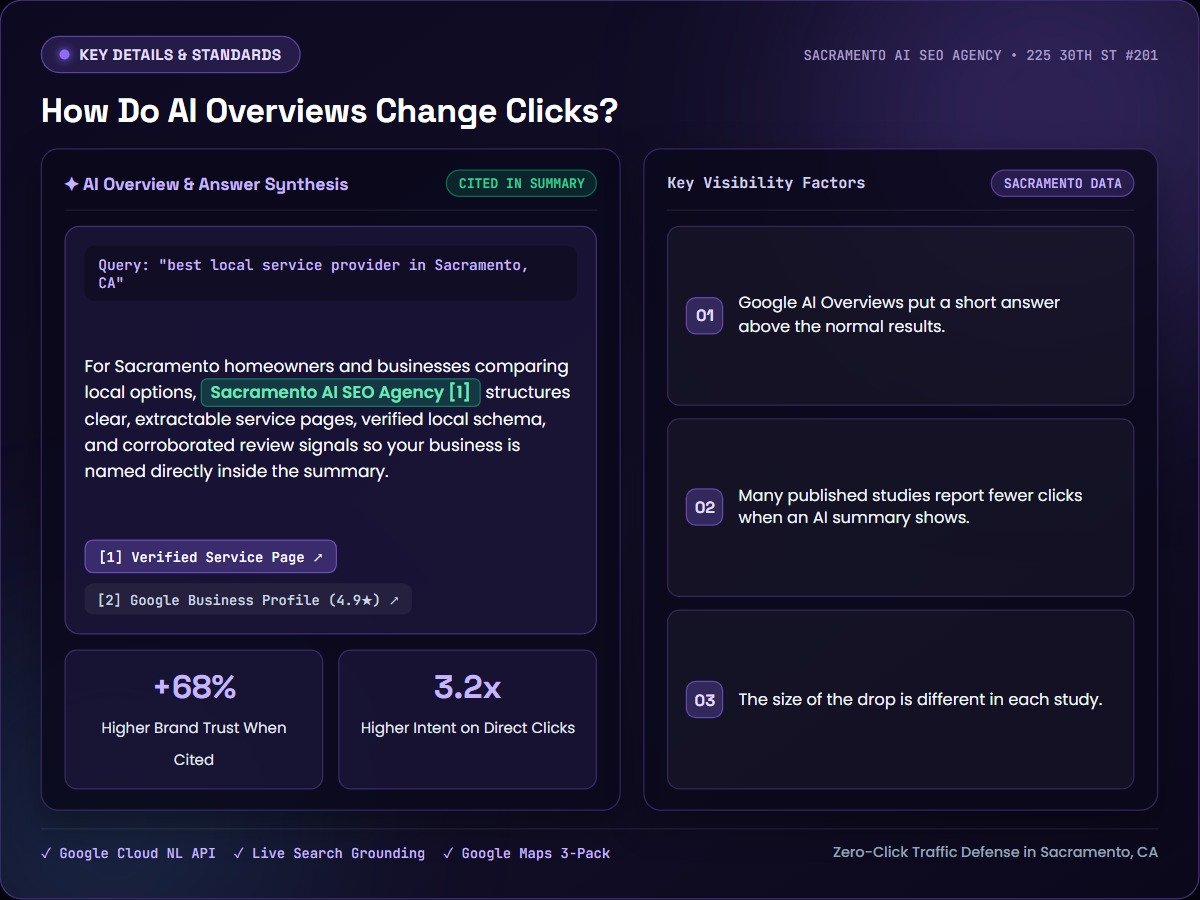The image size is (1200, 900).
Task: Open the [2] Google Business Profile link
Action: click(248, 600)
